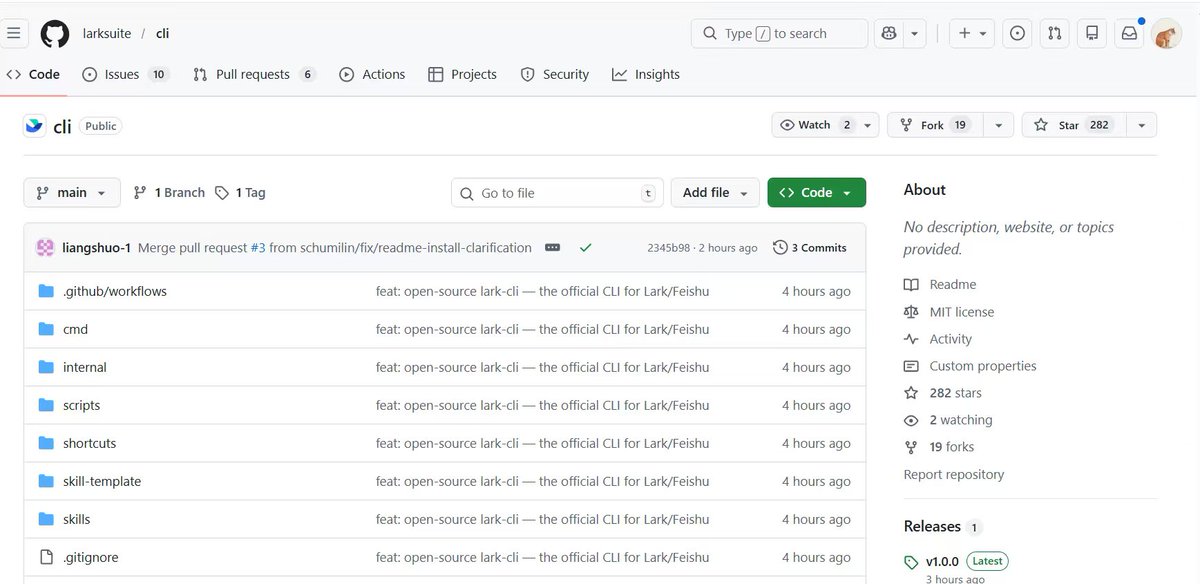Open the pull requests icon in header
The height and width of the screenshot is (584, 1200).
tap(1055, 33)
